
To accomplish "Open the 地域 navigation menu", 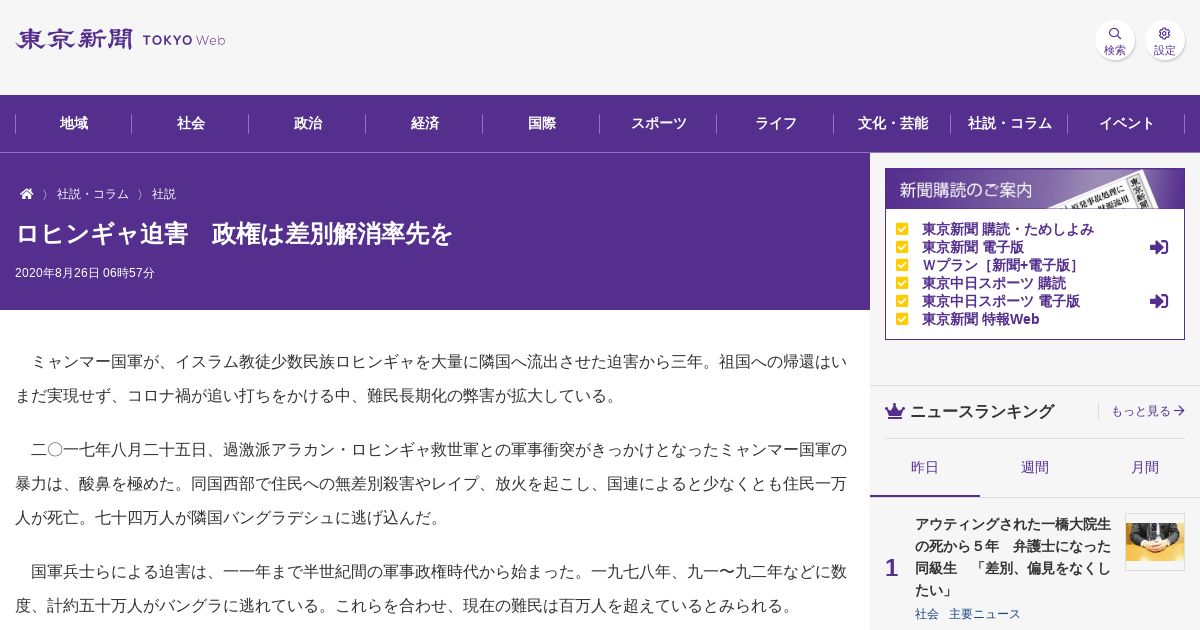I will point(74,124).
